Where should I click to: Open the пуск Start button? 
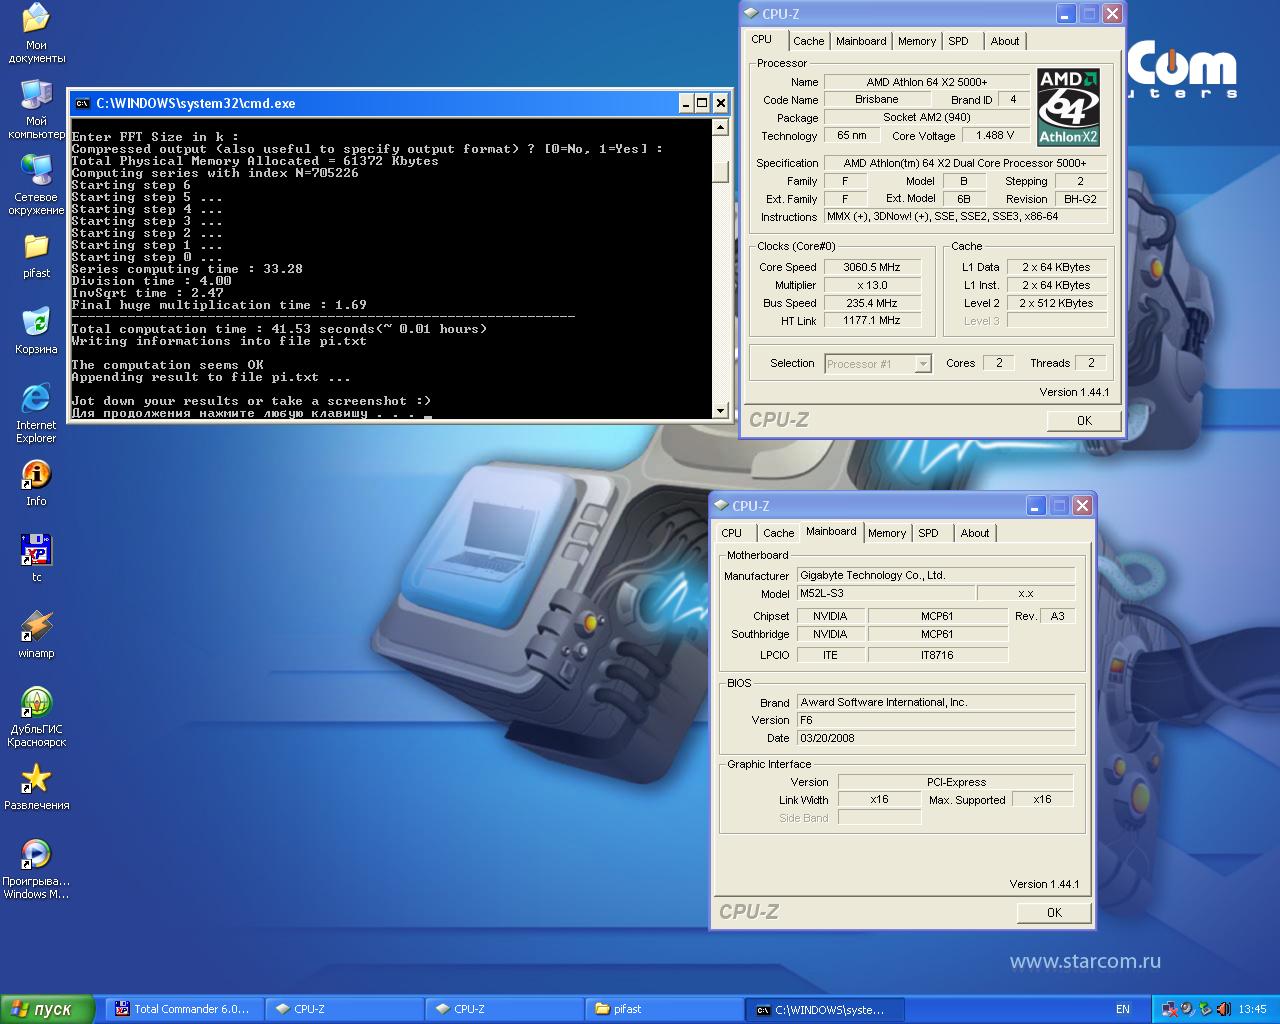point(47,1010)
